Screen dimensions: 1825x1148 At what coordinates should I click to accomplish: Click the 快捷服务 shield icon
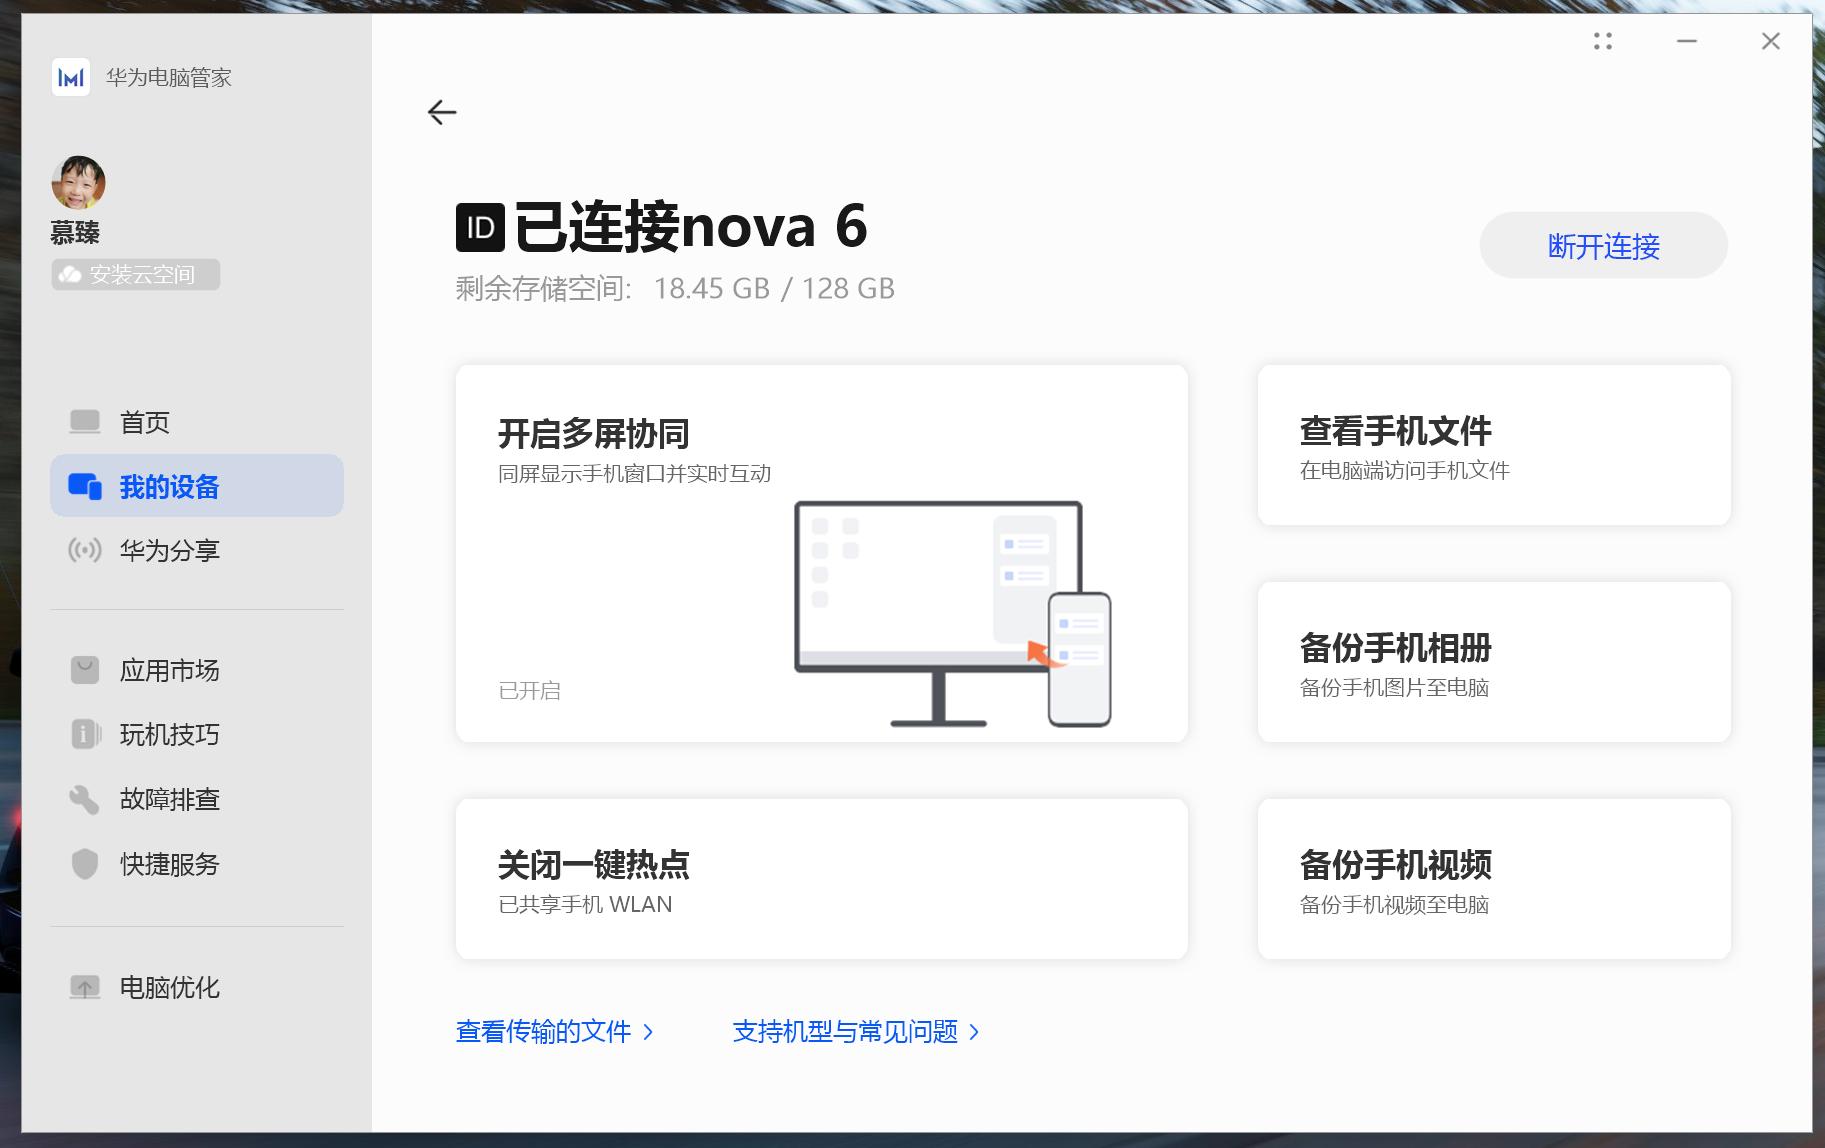[x=85, y=864]
